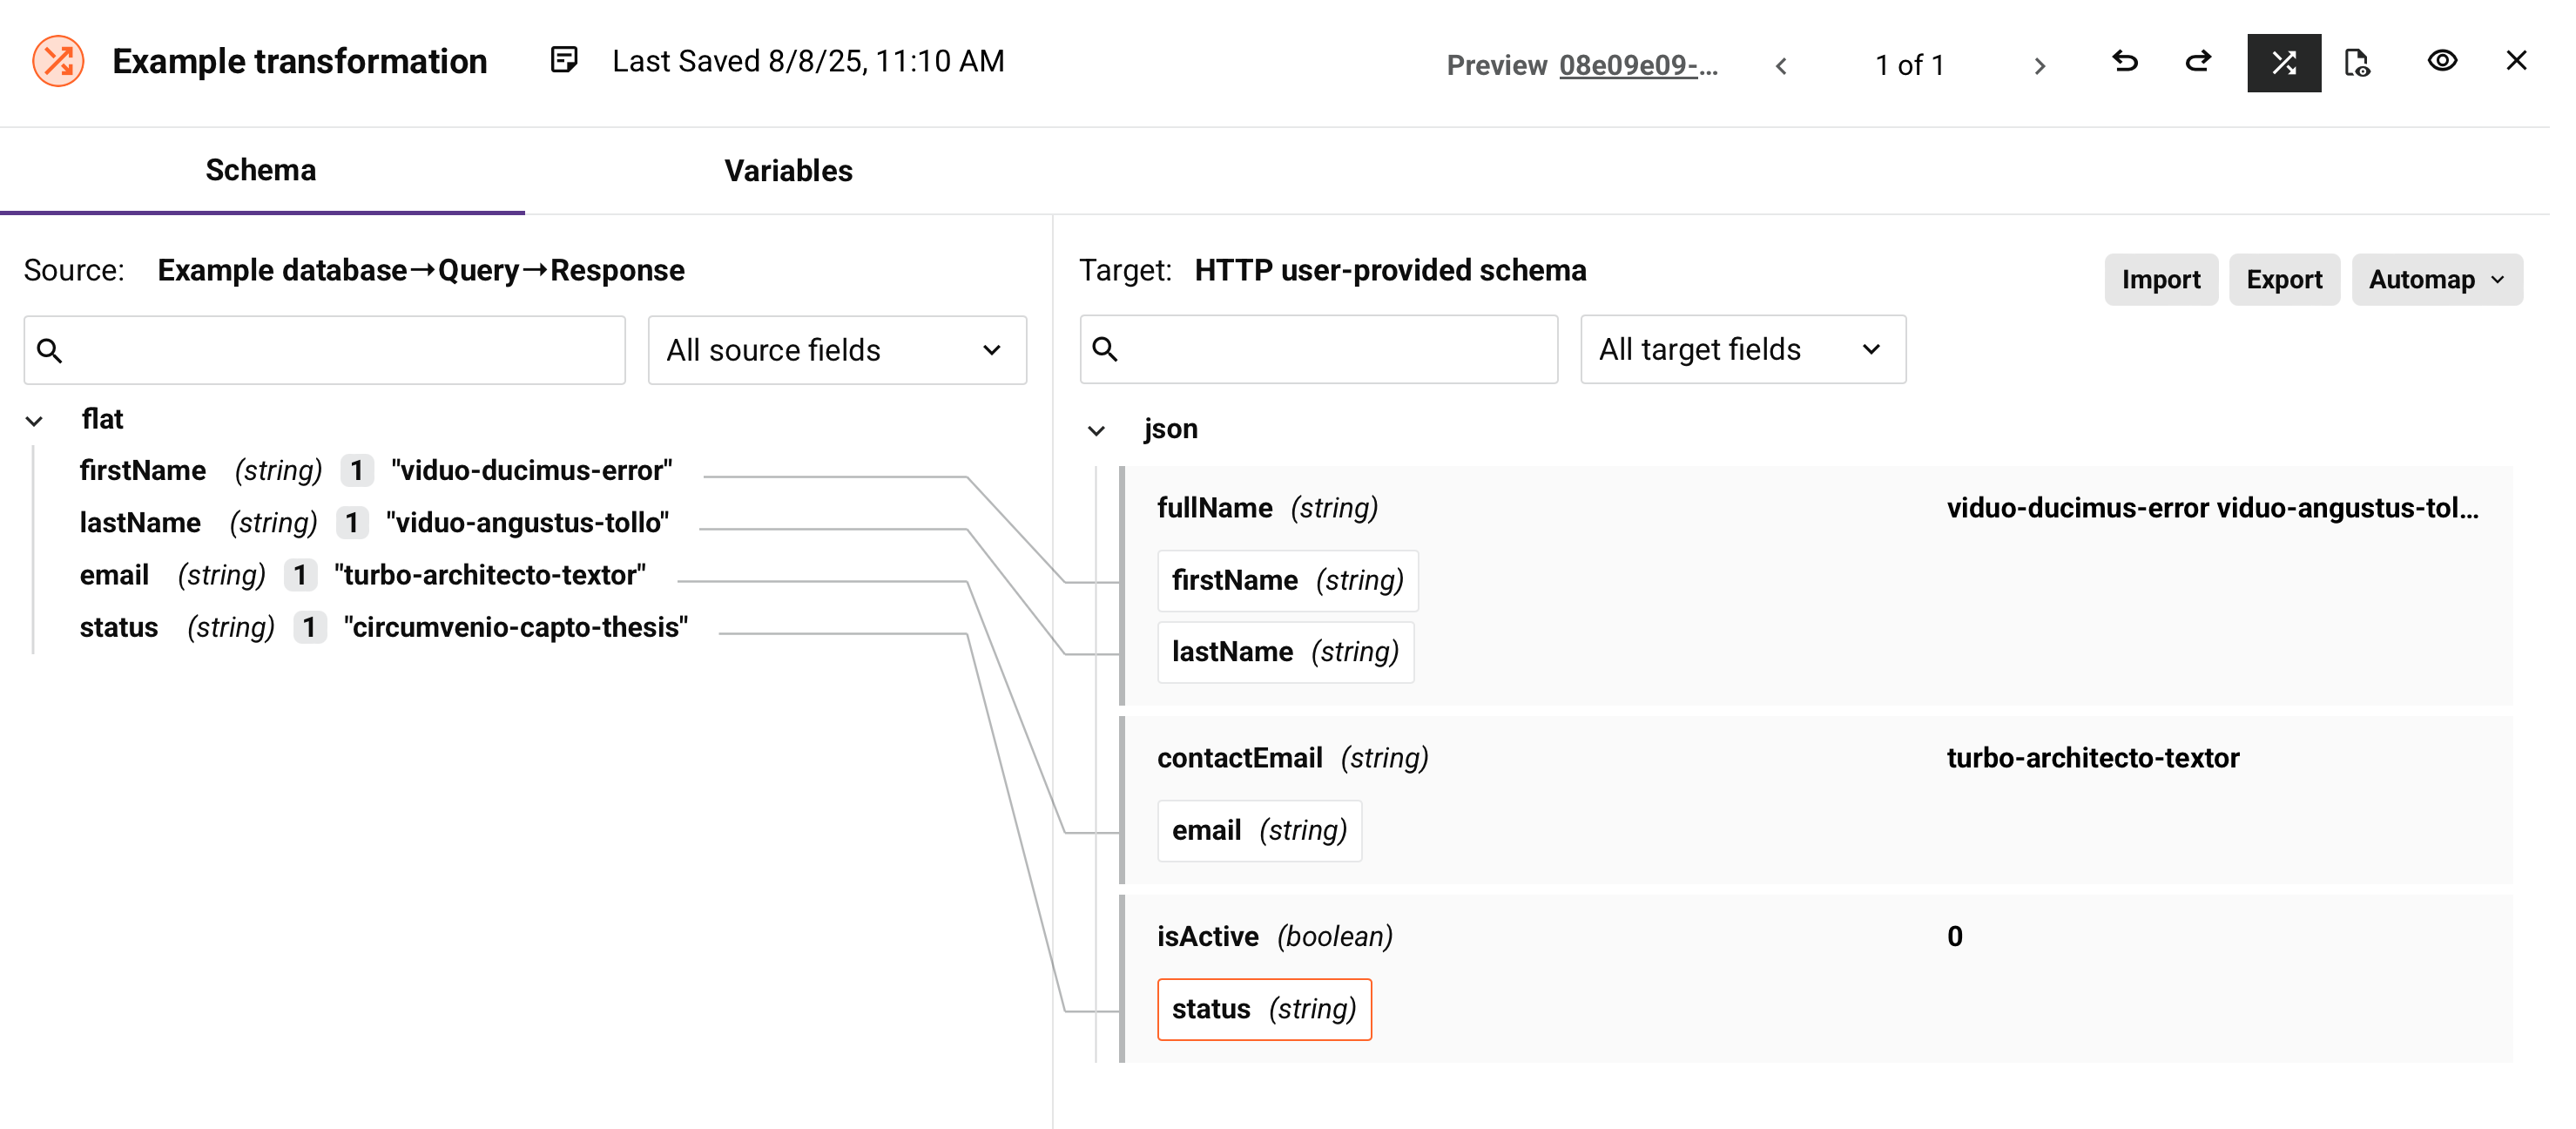Viewport: 2576px width, 1129px height.
Task: Open the All source fields dropdown
Action: [x=836, y=350]
